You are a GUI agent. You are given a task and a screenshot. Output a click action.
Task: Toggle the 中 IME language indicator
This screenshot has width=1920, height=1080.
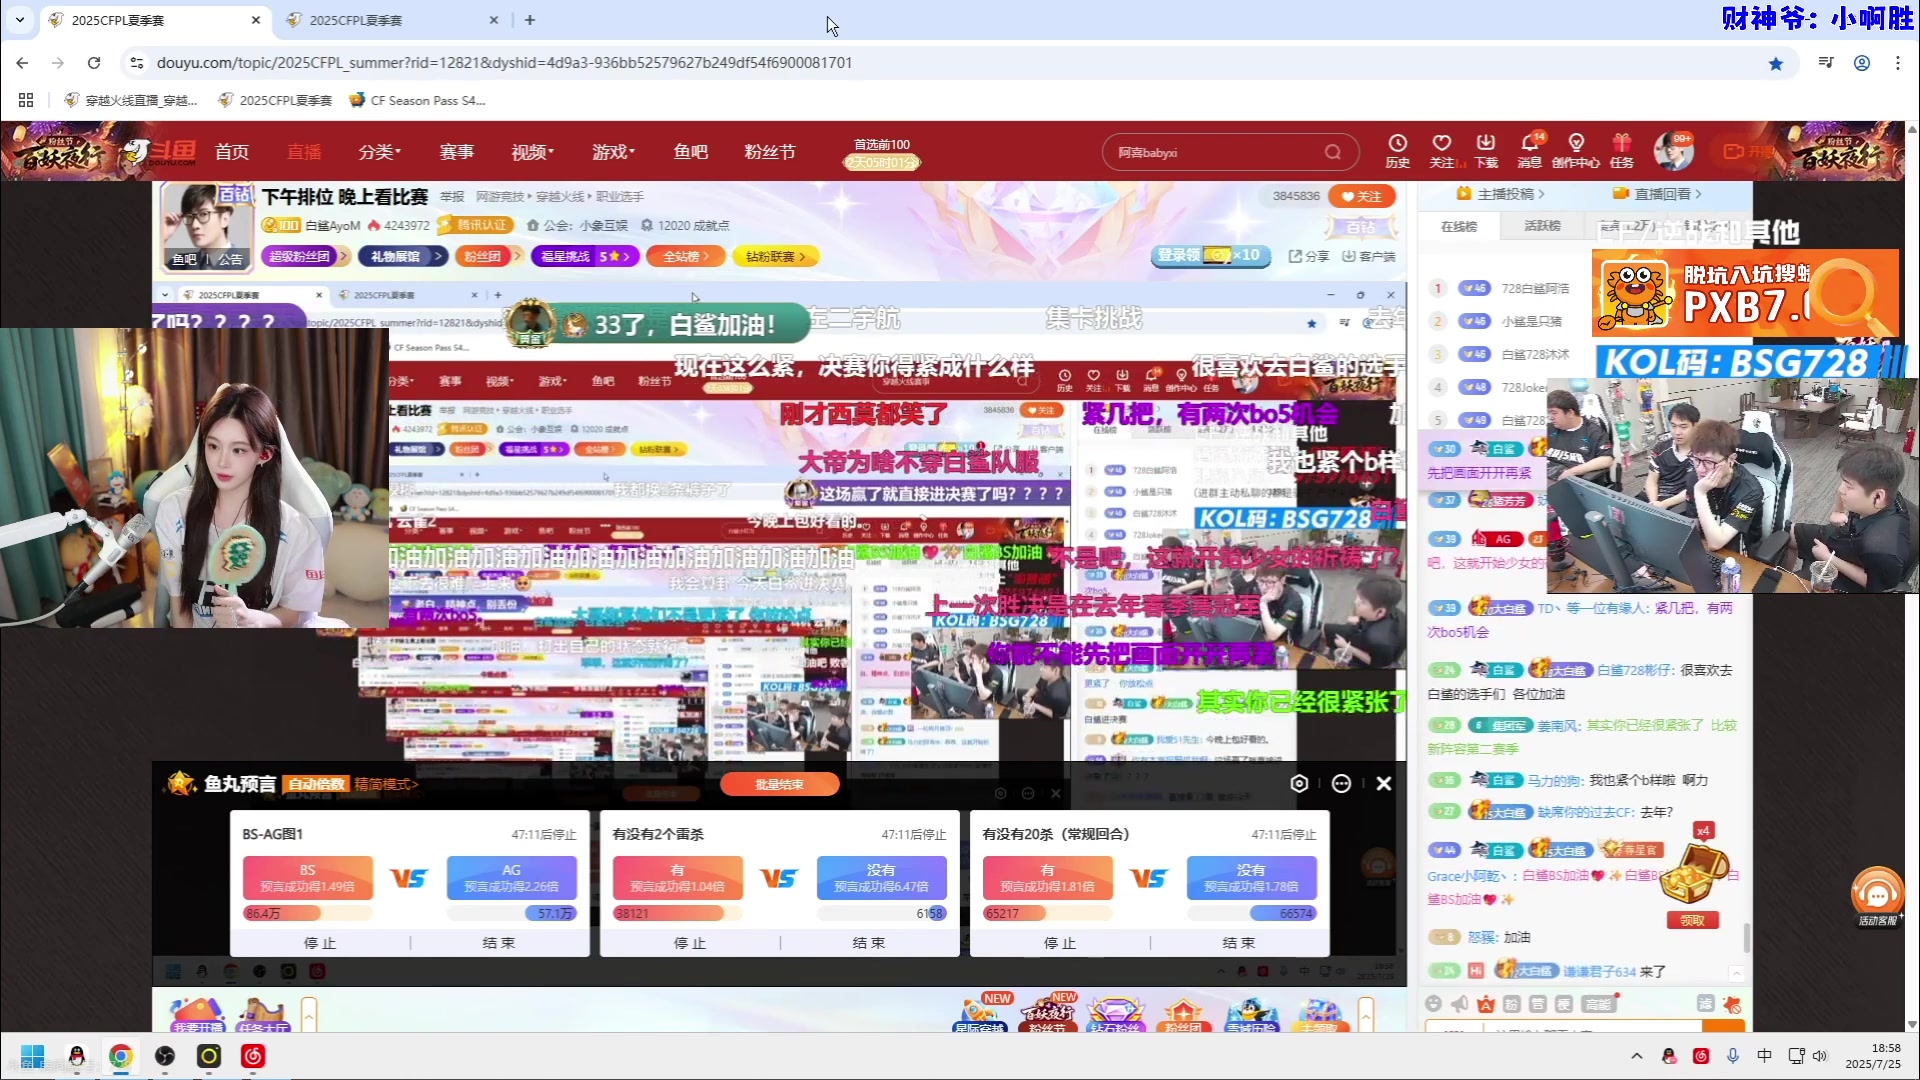1765,1056
